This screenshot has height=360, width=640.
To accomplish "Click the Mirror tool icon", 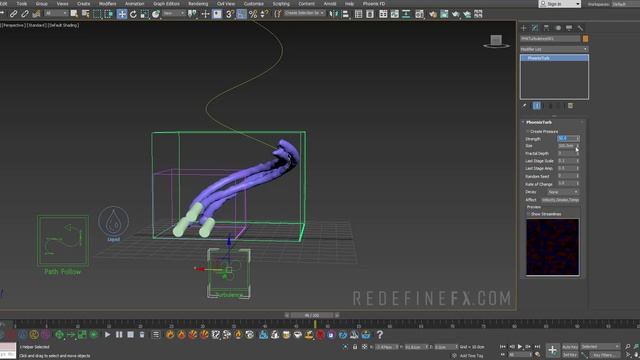I will pyautogui.click(x=334, y=14).
